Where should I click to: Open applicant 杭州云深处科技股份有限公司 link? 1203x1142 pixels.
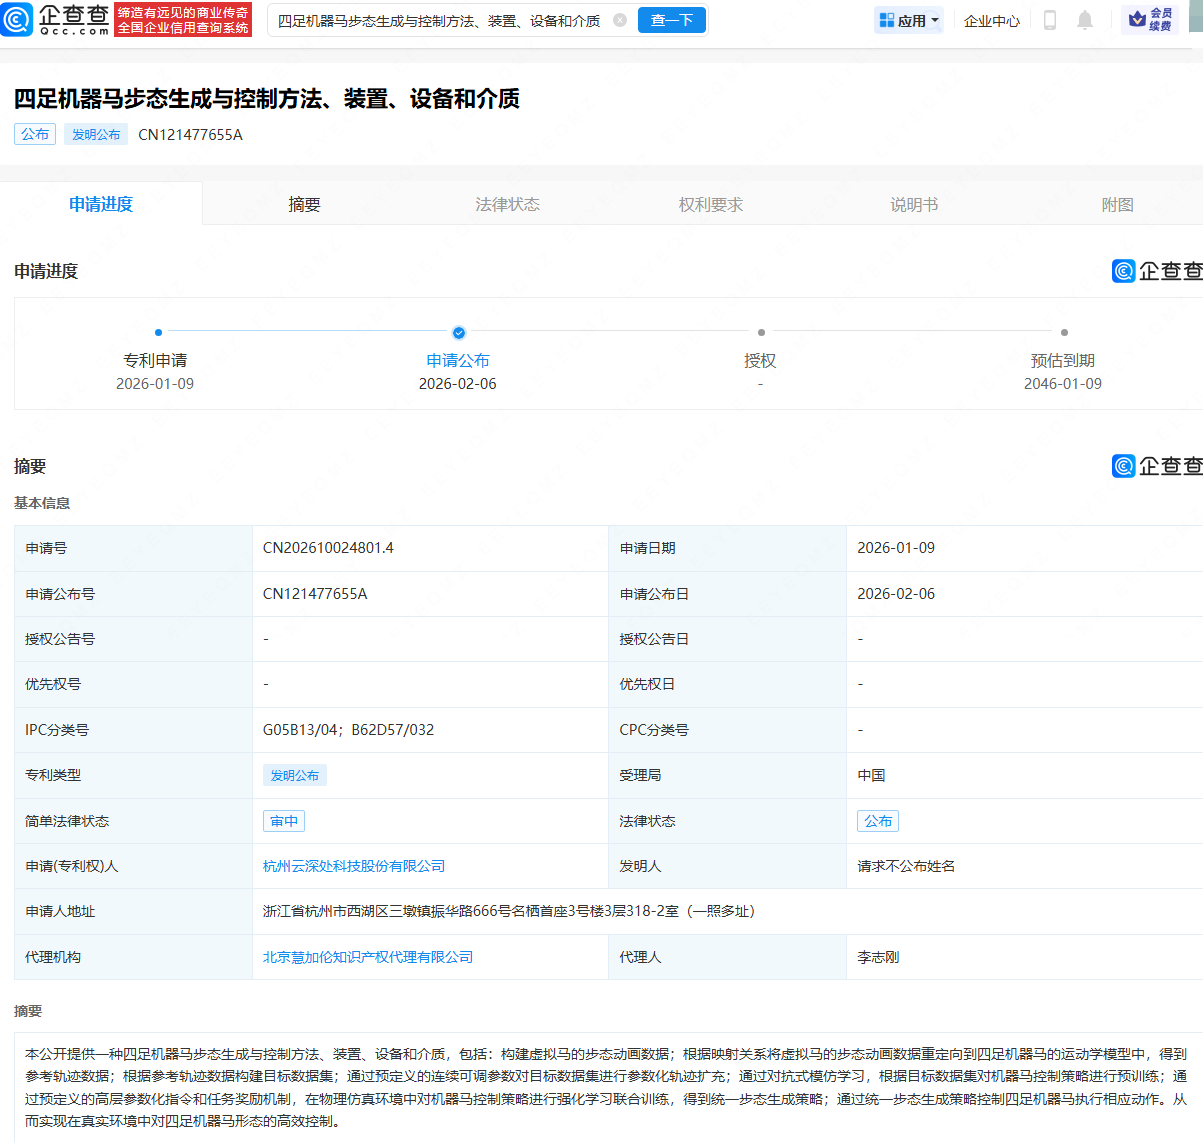click(x=354, y=866)
